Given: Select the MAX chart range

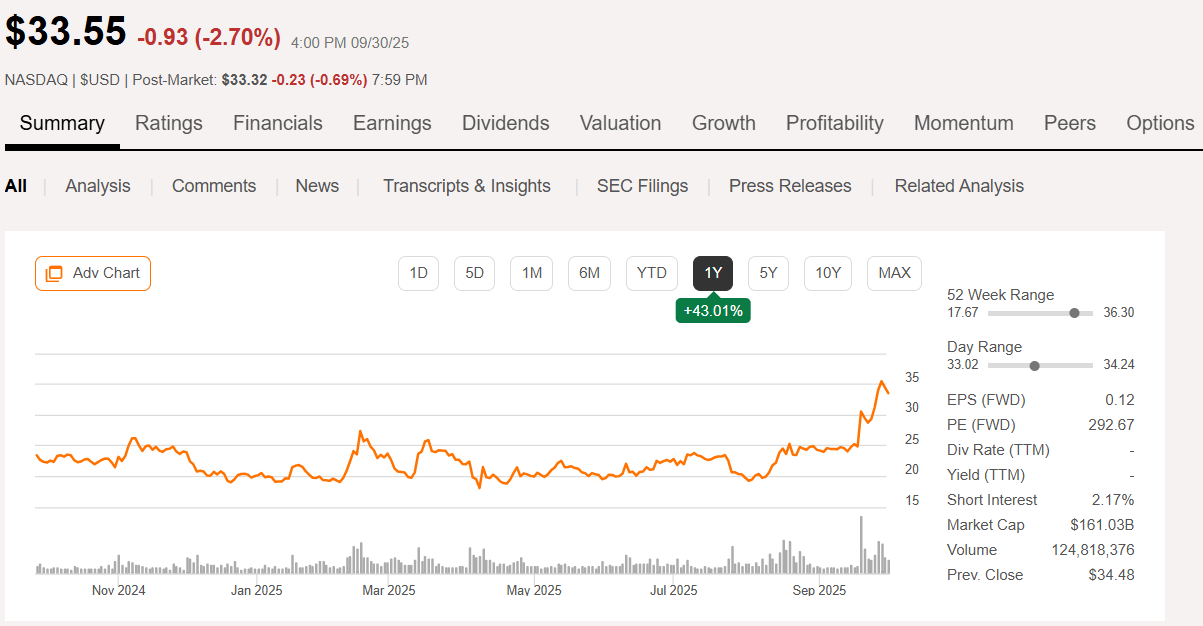Looking at the screenshot, I should pos(894,272).
